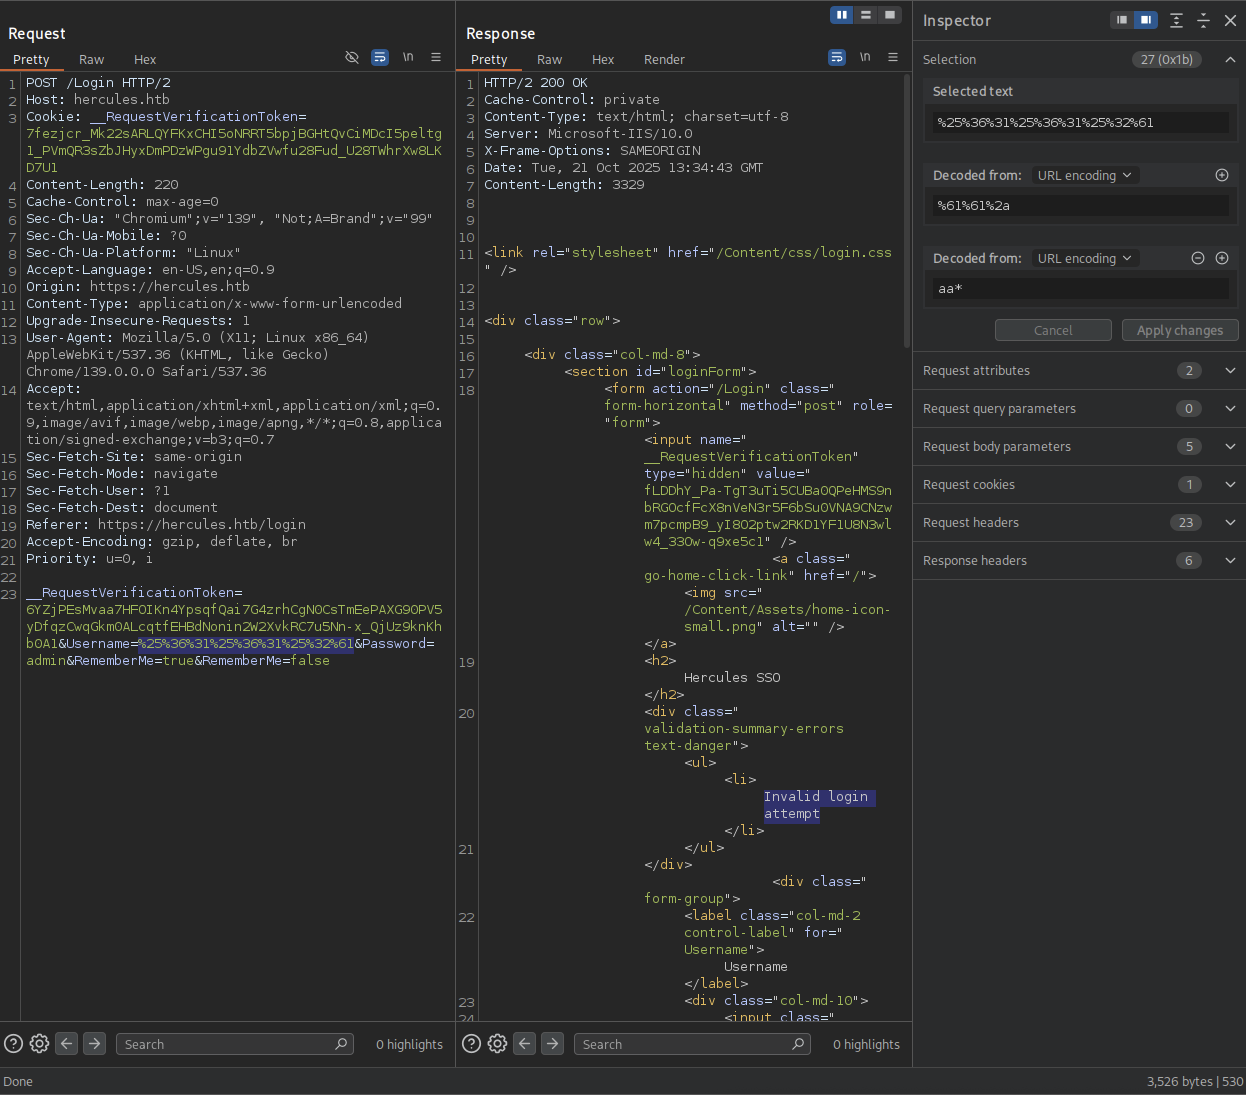Toggle non-printable \n characters in Response panel
The width and height of the screenshot is (1246, 1095).
[x=865, y=58]
